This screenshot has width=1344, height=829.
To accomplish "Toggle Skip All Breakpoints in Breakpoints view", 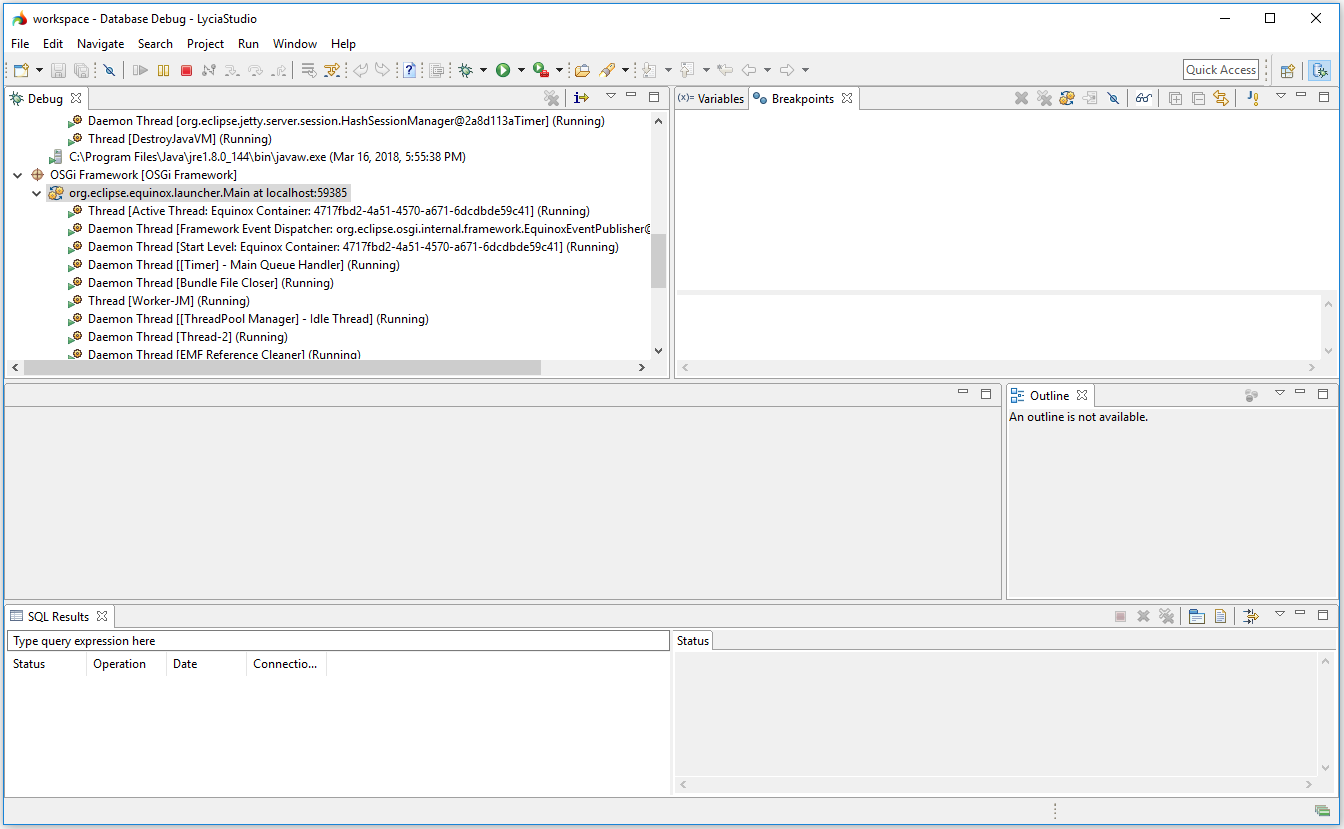I will pos(1112,98).
